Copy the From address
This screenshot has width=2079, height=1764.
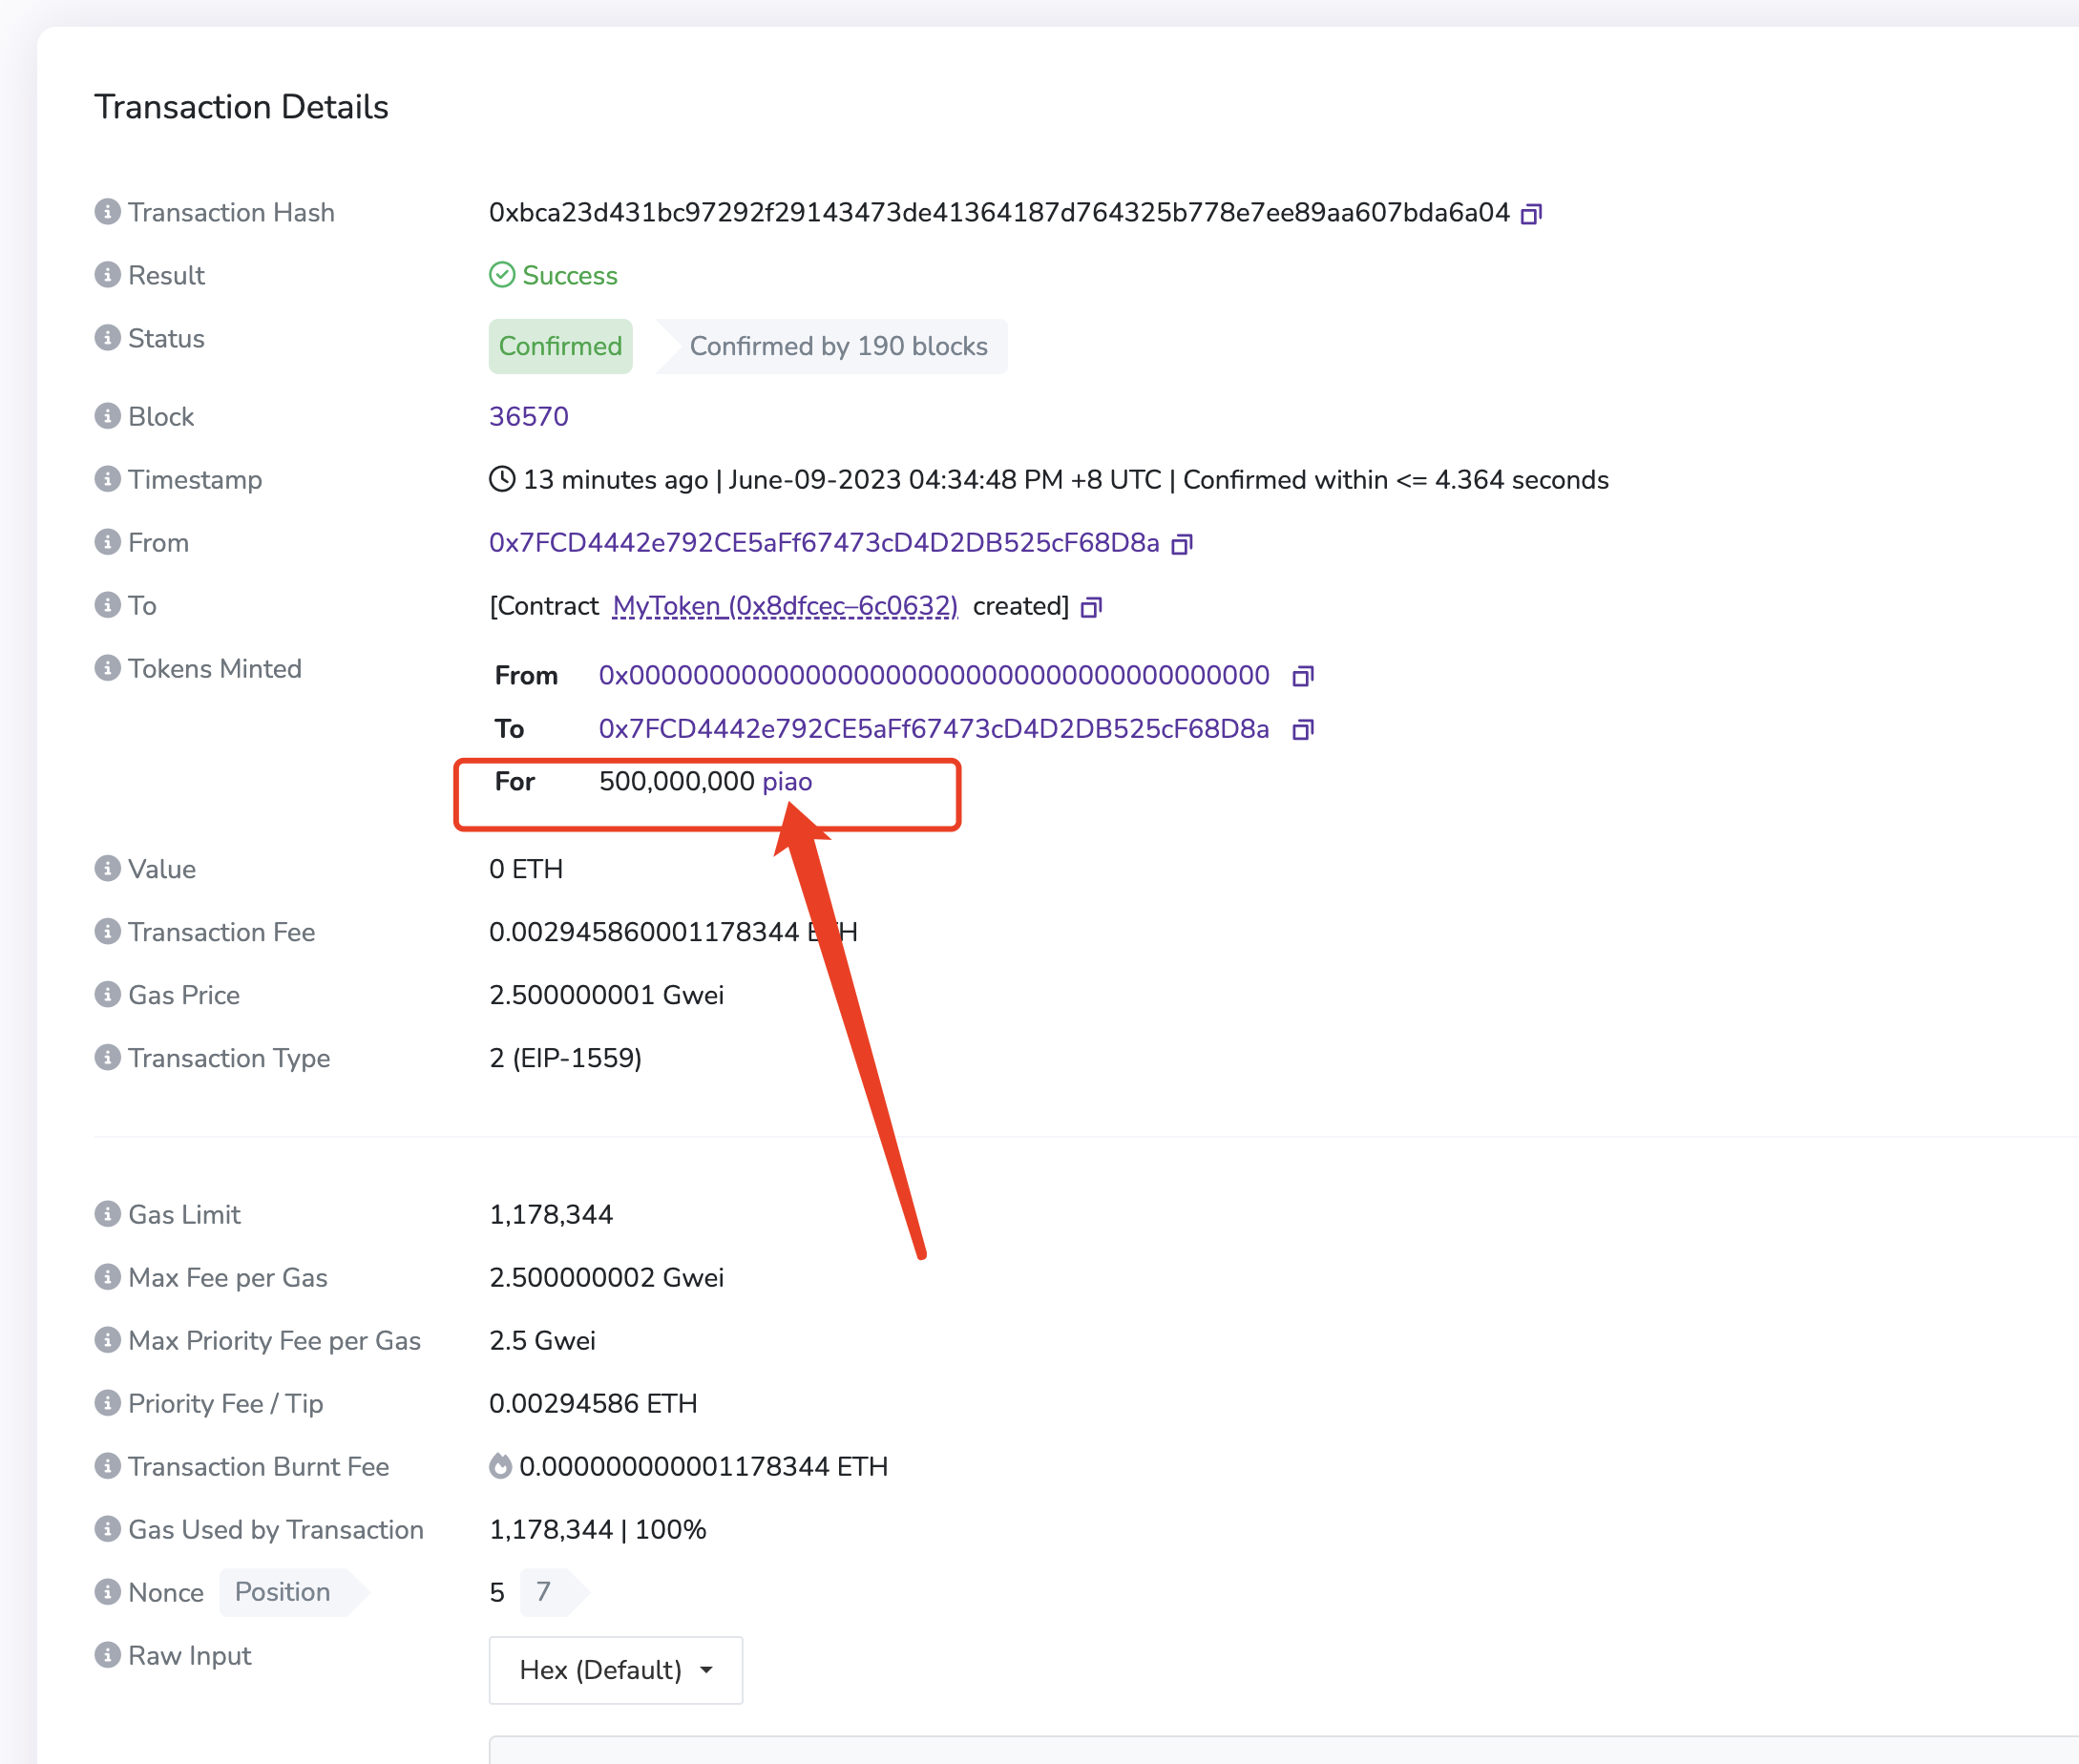coord(1181,544)
